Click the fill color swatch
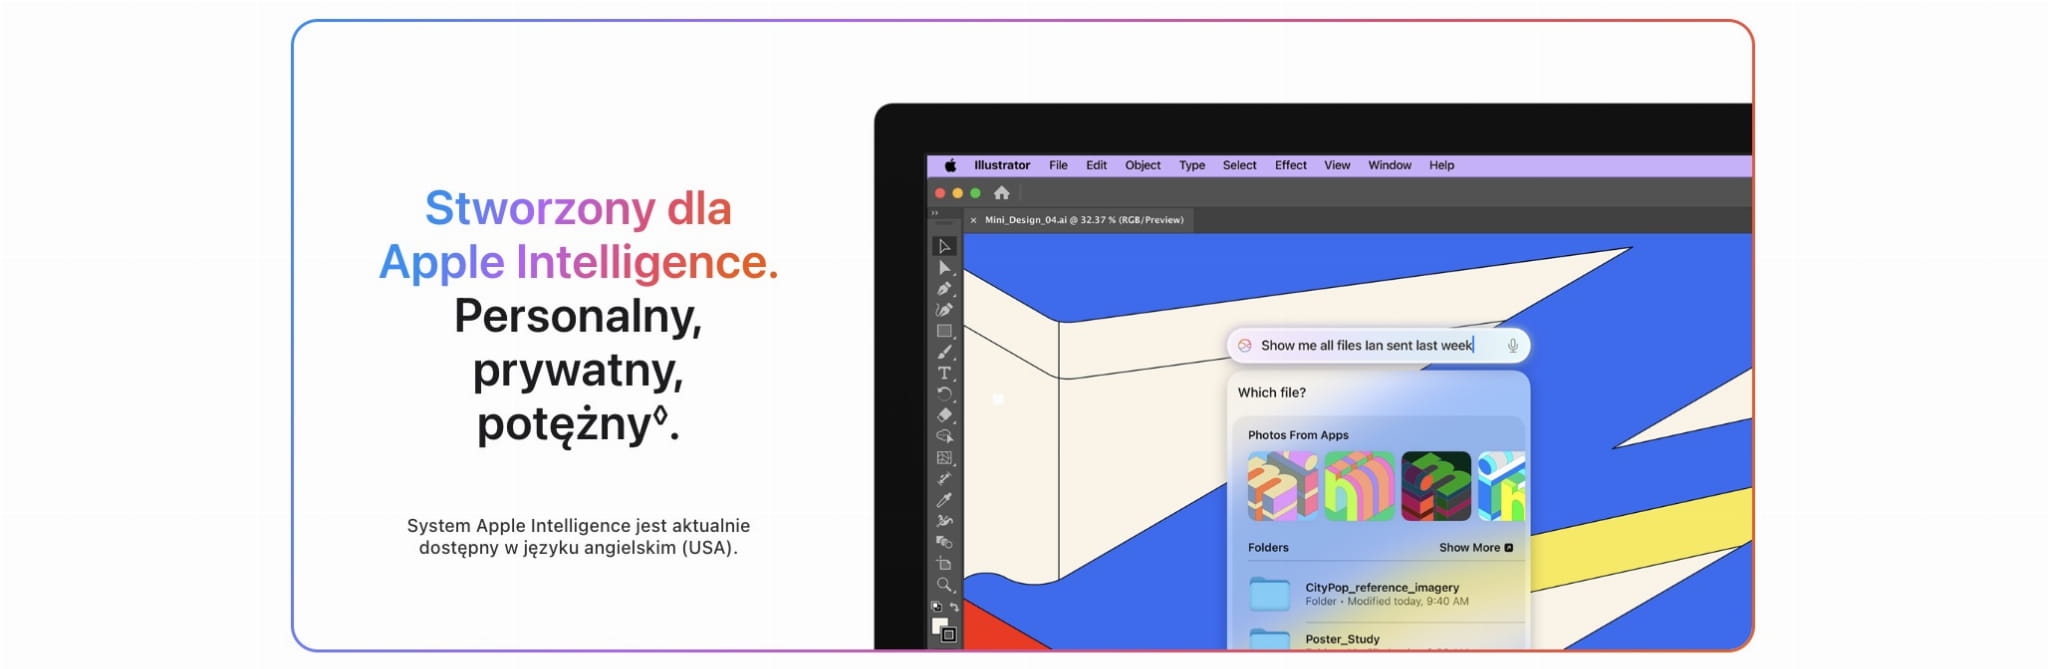 pyautogui.click(x=939, y=626)
